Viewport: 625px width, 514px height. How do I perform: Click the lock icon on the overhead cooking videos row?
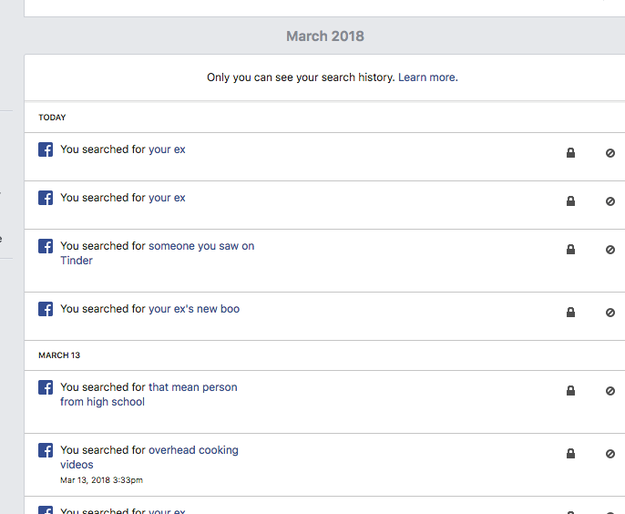coord(571,454)
